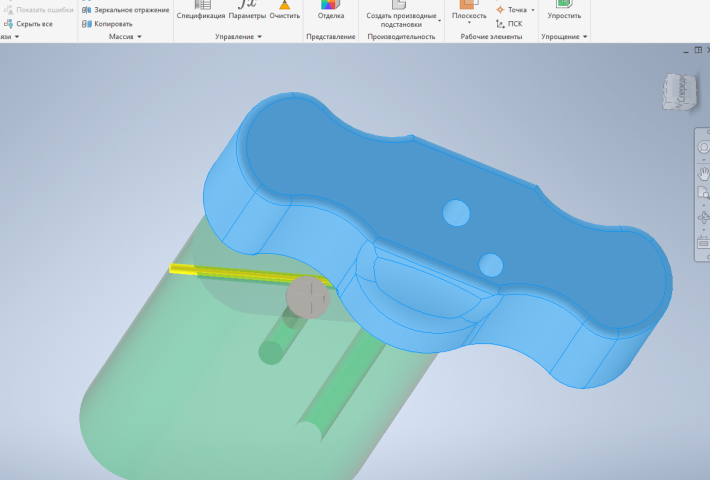Click Create Derived Substitutes (Создать производные подстановки)
Viewport: 710px width, 480px height.
[x=401, y=14]
